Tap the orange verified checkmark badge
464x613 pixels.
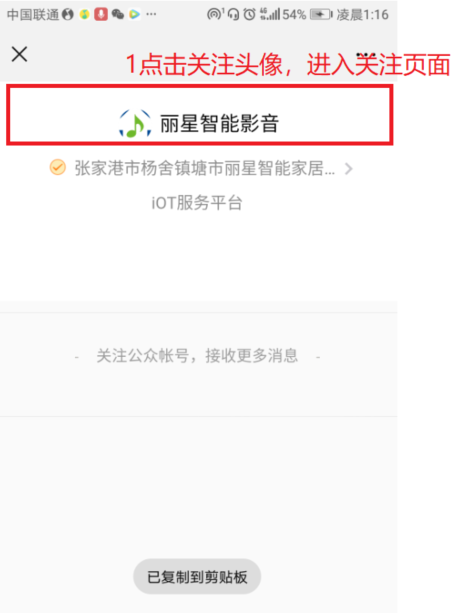[x=57, y=167]
